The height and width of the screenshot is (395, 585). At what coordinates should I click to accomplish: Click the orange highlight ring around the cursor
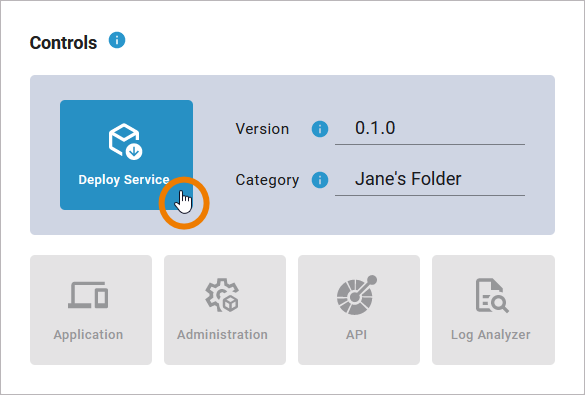(184, 203)
